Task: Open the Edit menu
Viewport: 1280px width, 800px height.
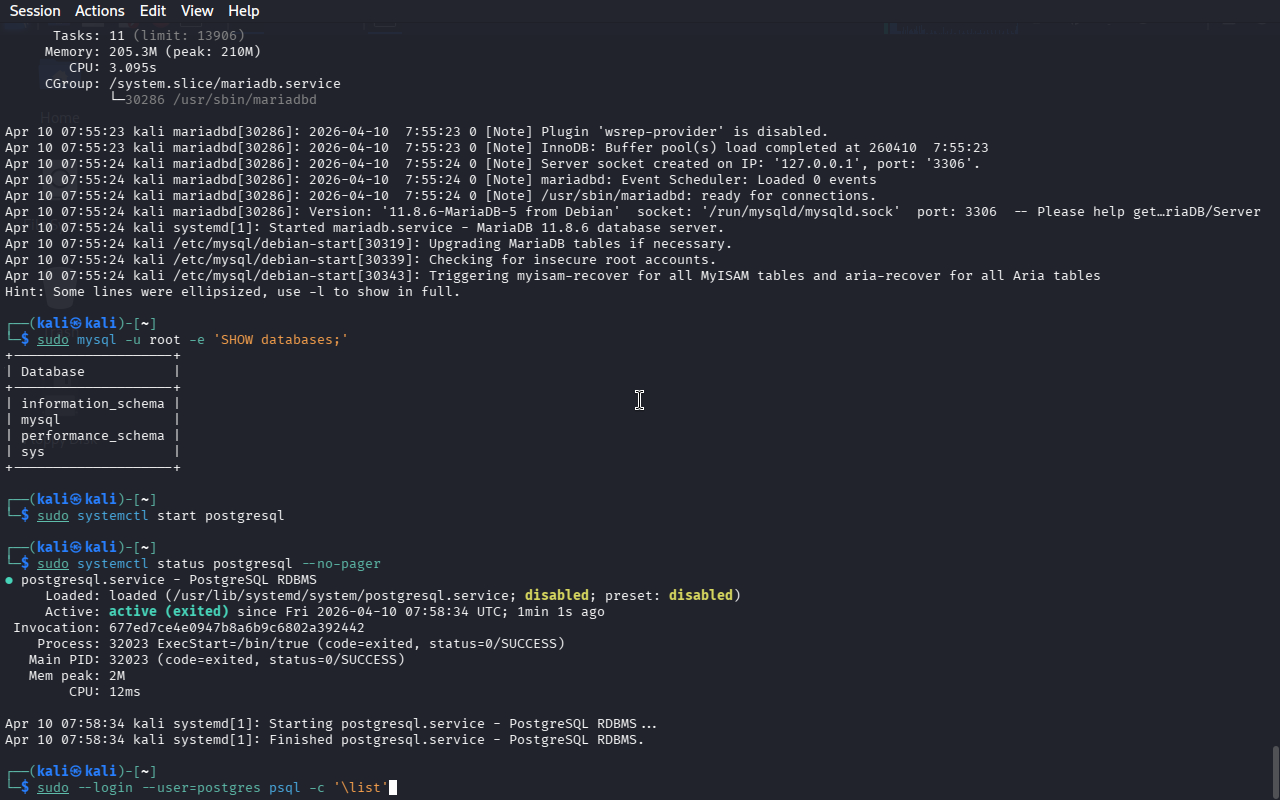Action: [153, 11]
